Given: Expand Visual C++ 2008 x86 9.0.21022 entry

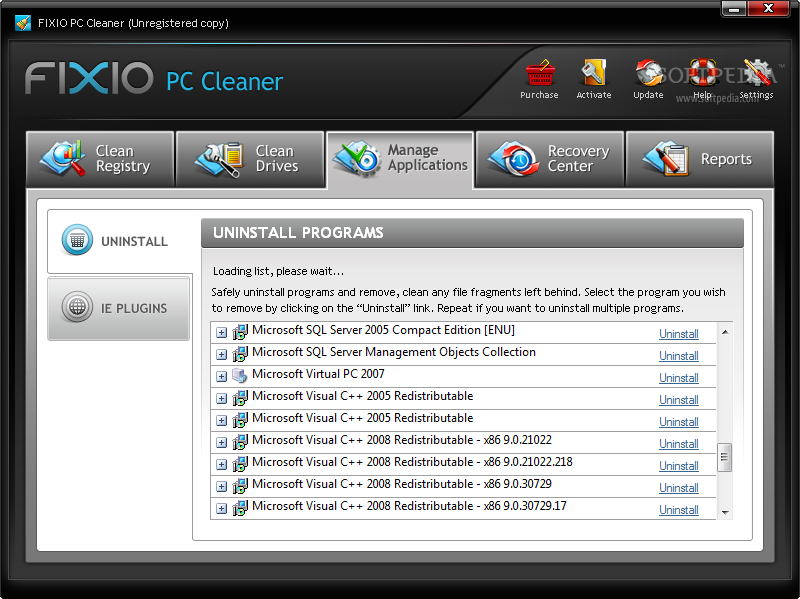Looking at the screenshot, I should pyautogui.click(x=221, y=442).
